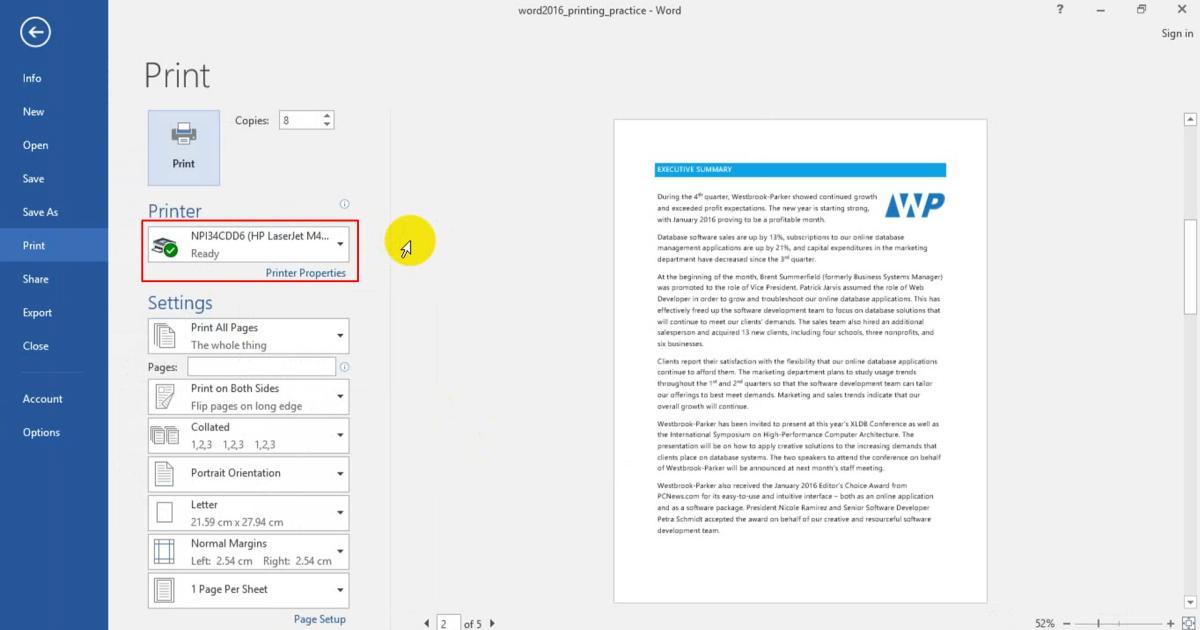Click the info icon next to Pages field
This screenshot has height=630, width=1200.
[344, 367]
